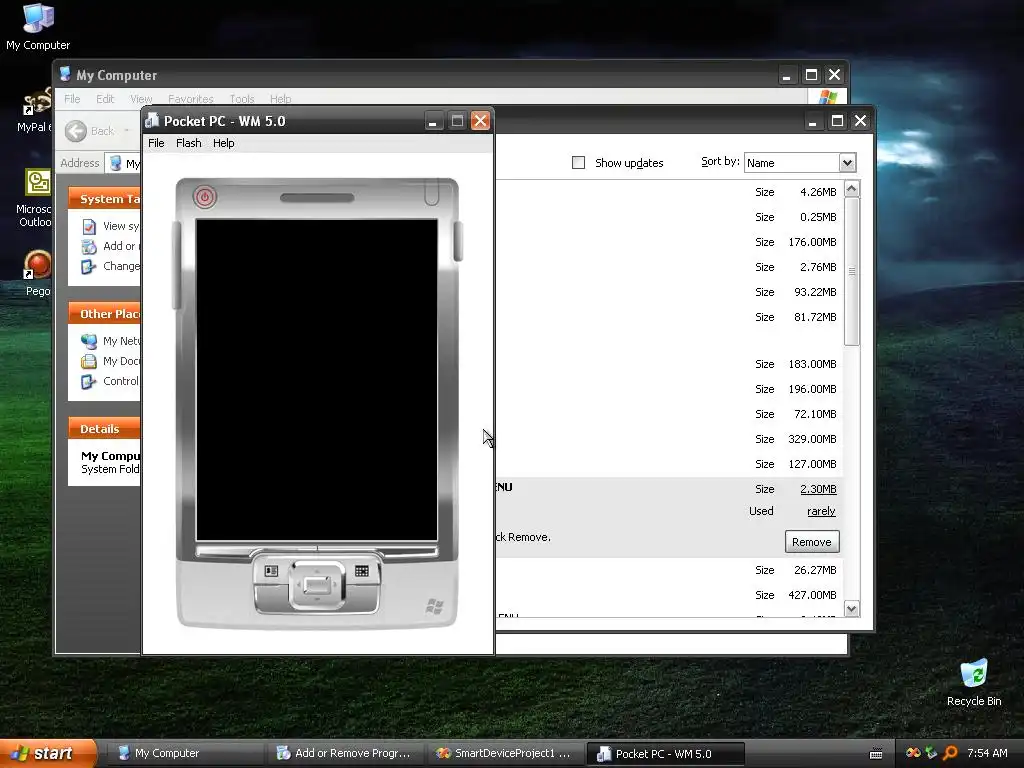1024x768 pixels.
Task: Click the programs list scrollbar thumb
Action: click(852, 271)
